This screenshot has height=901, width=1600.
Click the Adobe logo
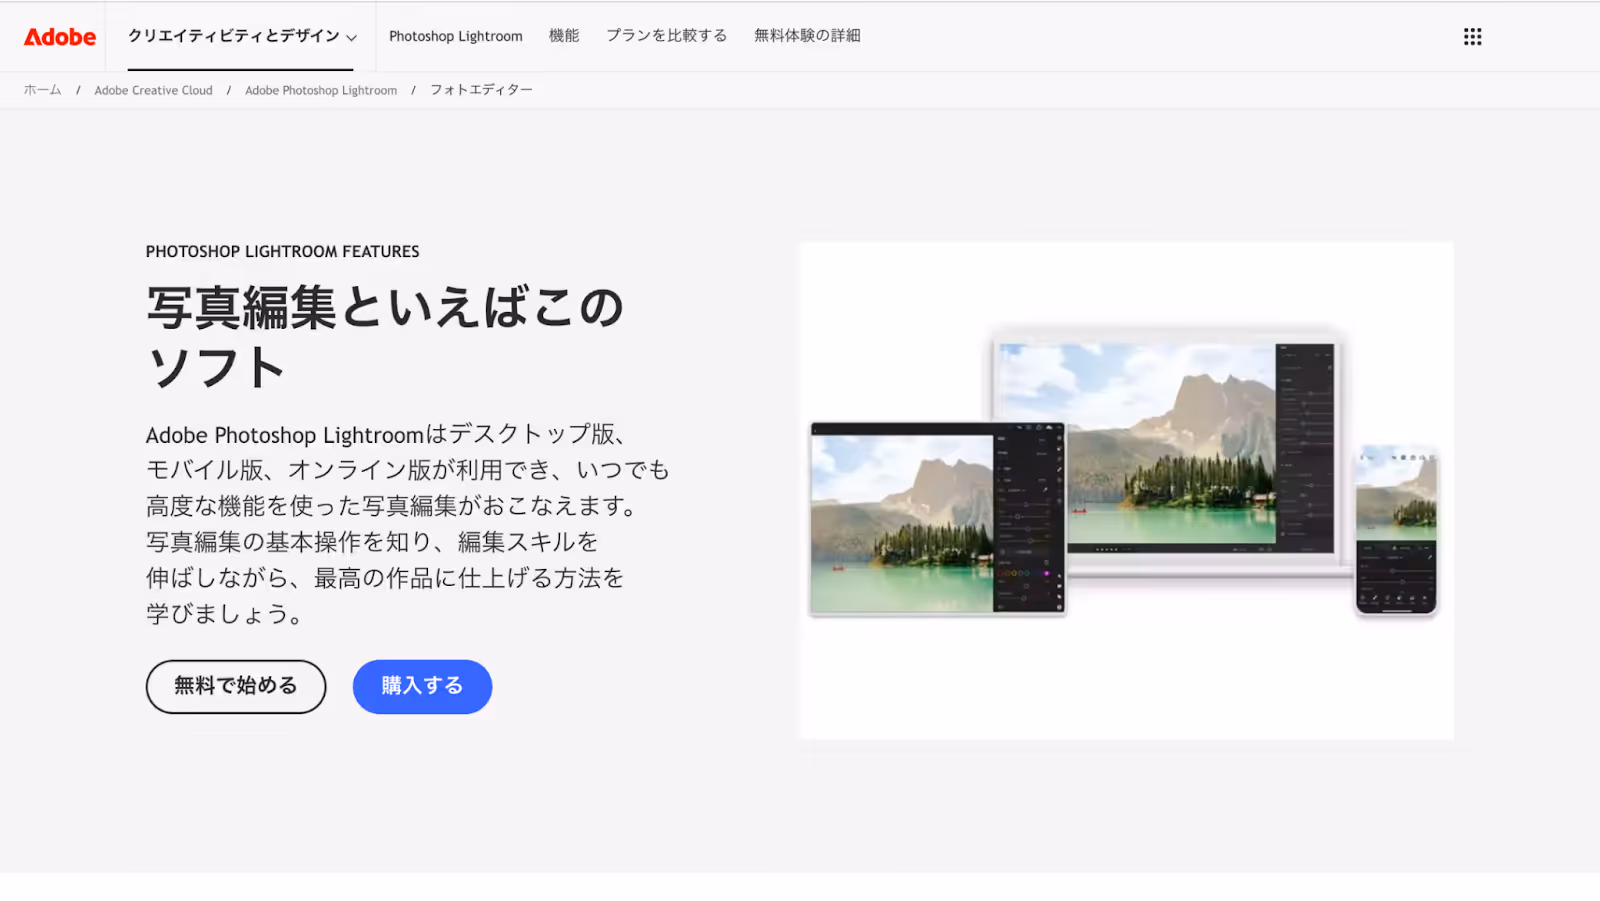60,37
